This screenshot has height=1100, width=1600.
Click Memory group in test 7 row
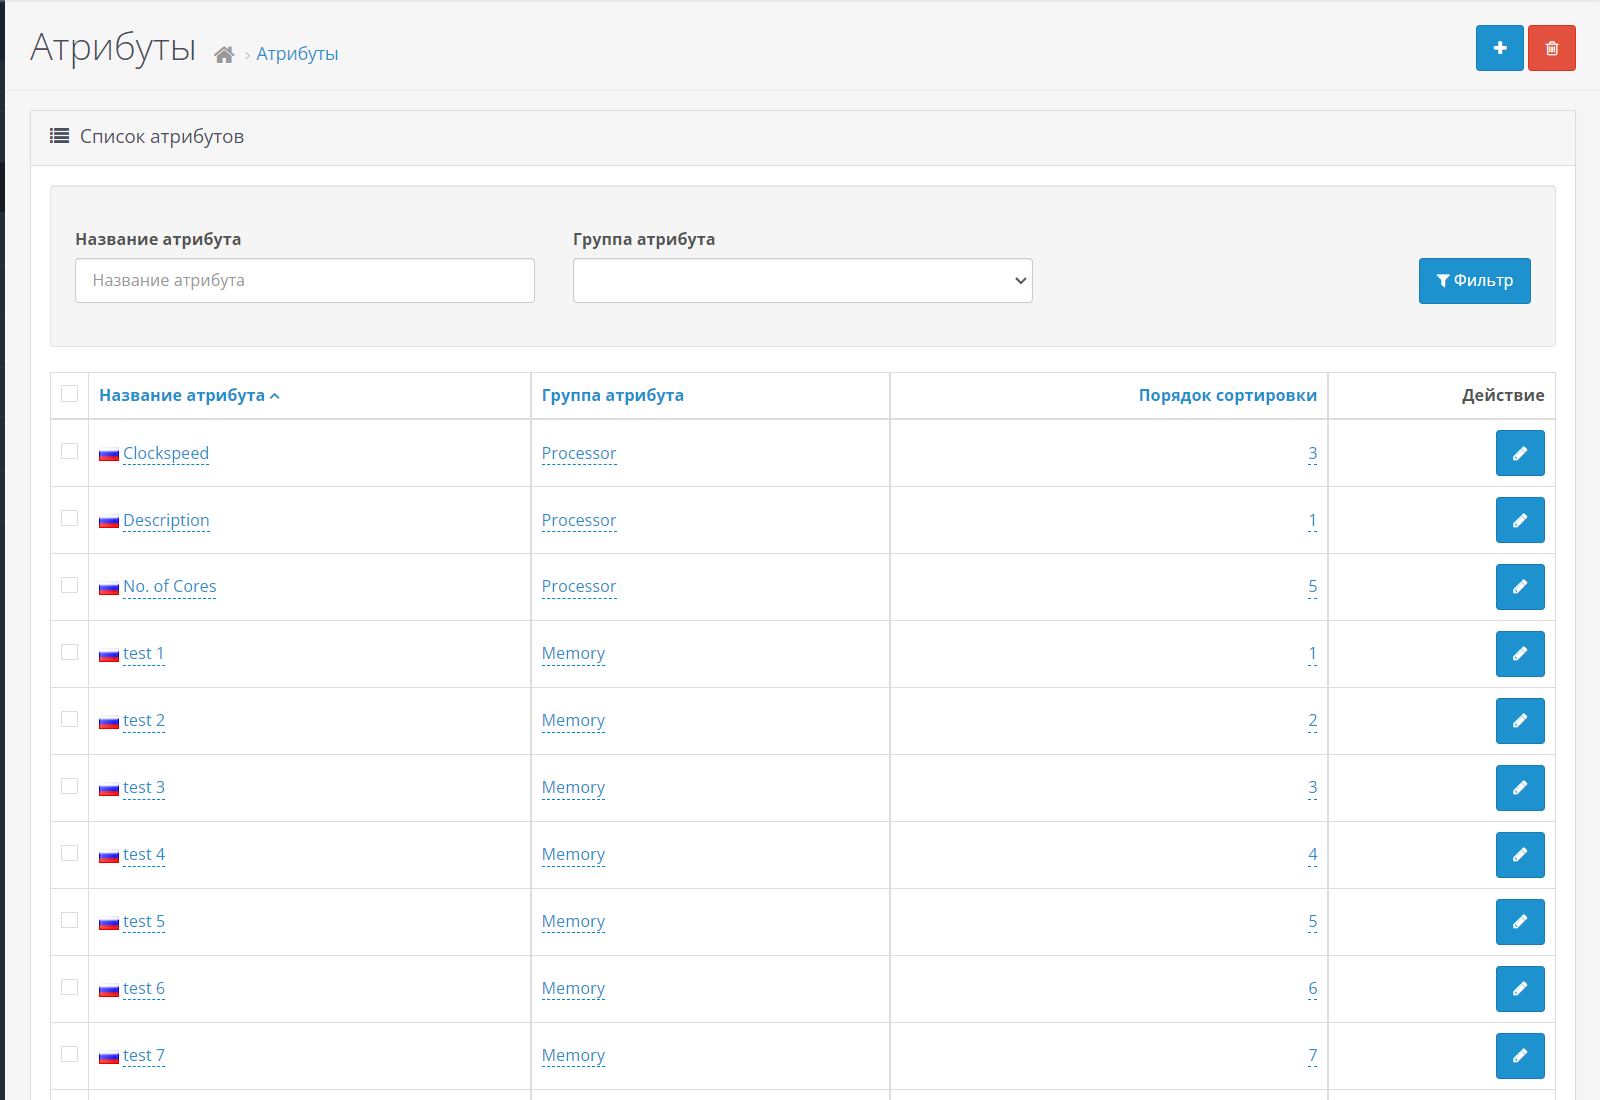pos(573,1055)
